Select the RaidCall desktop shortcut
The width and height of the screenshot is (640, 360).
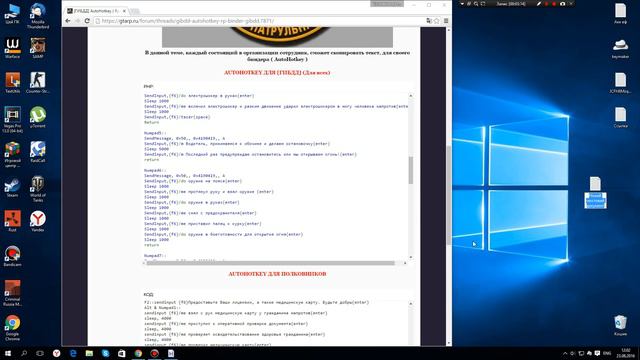coord(38,152)
